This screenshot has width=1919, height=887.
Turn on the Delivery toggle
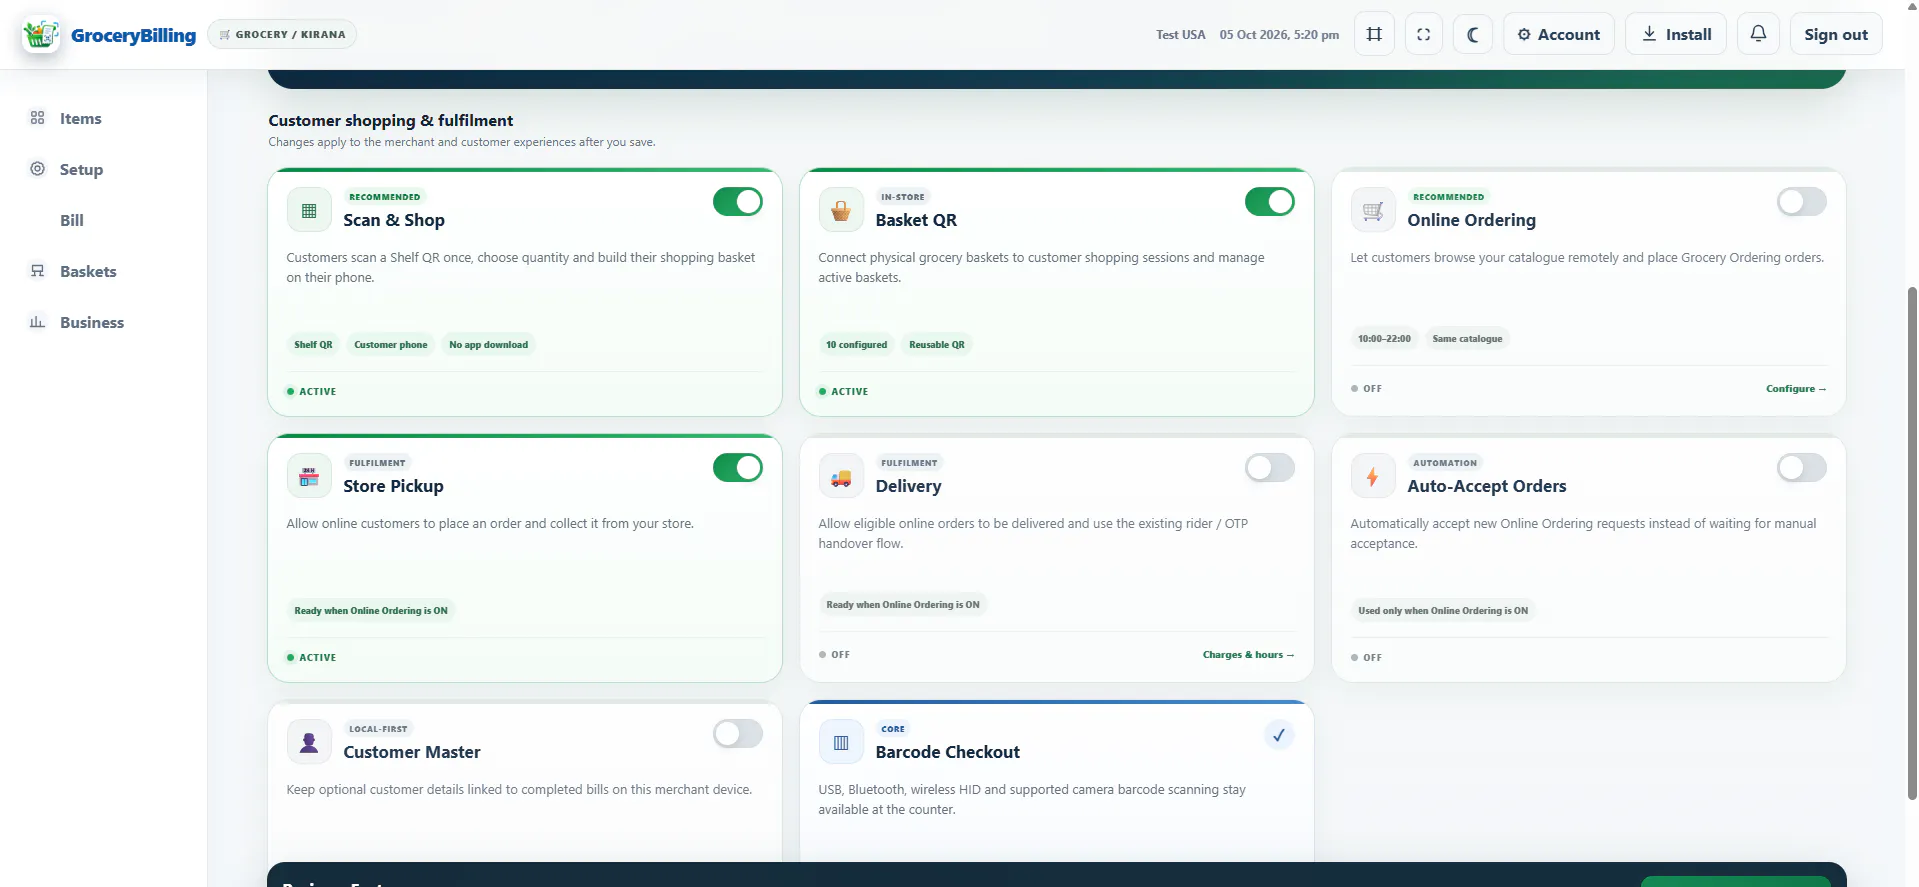tap(1270, 468)
